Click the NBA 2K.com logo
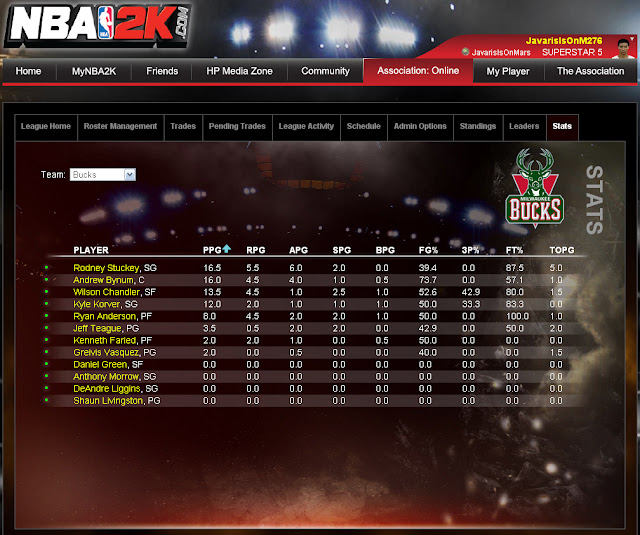 [x=98, y=25]
